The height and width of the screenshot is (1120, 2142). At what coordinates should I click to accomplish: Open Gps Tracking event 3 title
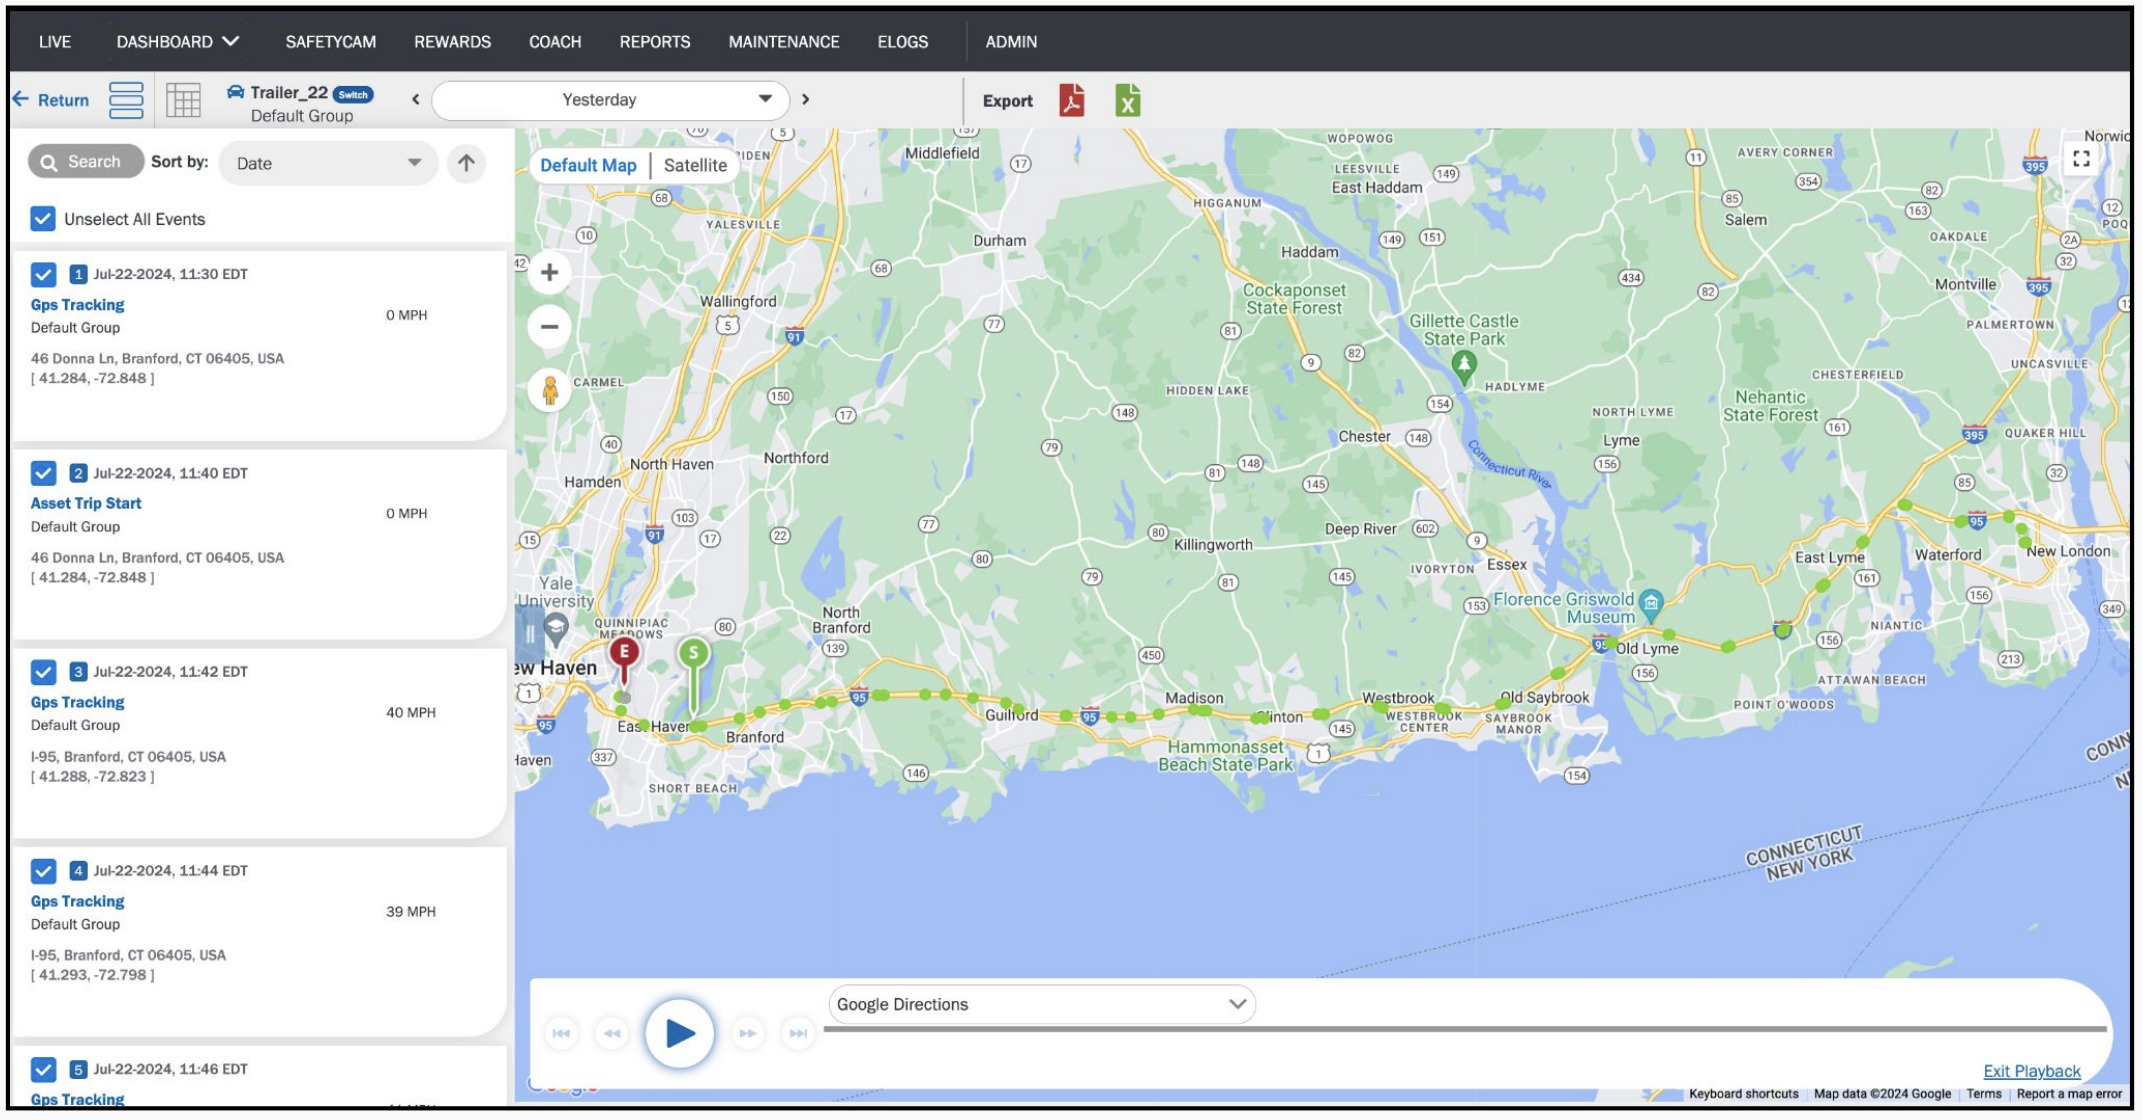[77, 702]
